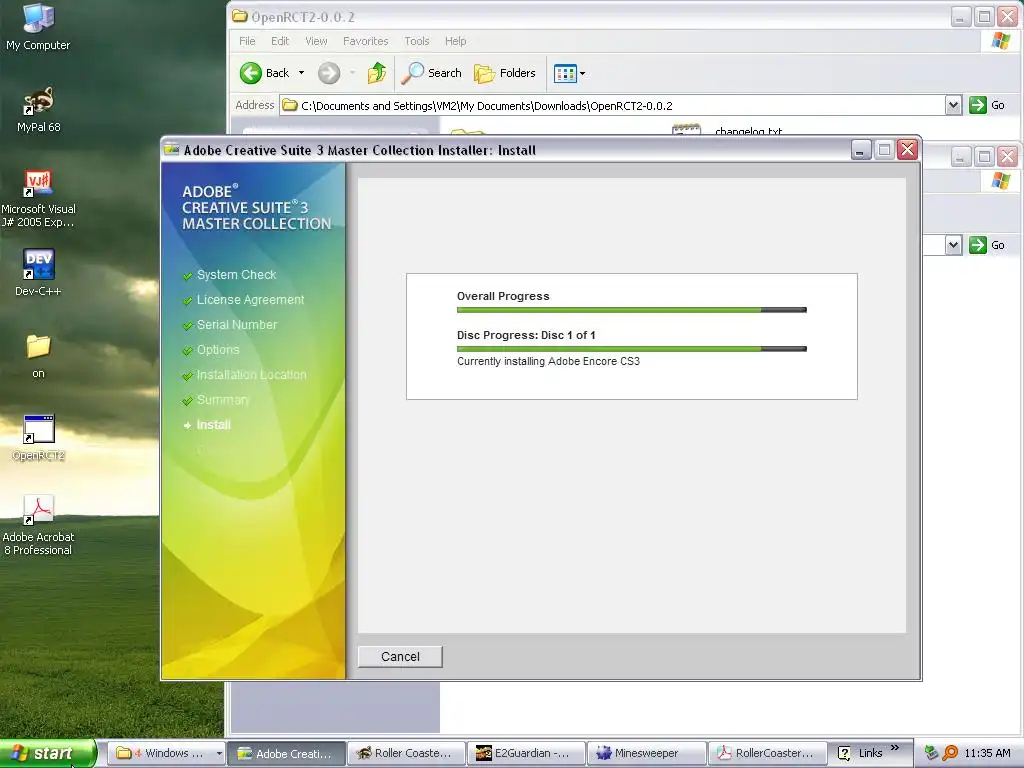Click Installation Location step in sidebar
Screen dimensions: 1024x768
251,375
